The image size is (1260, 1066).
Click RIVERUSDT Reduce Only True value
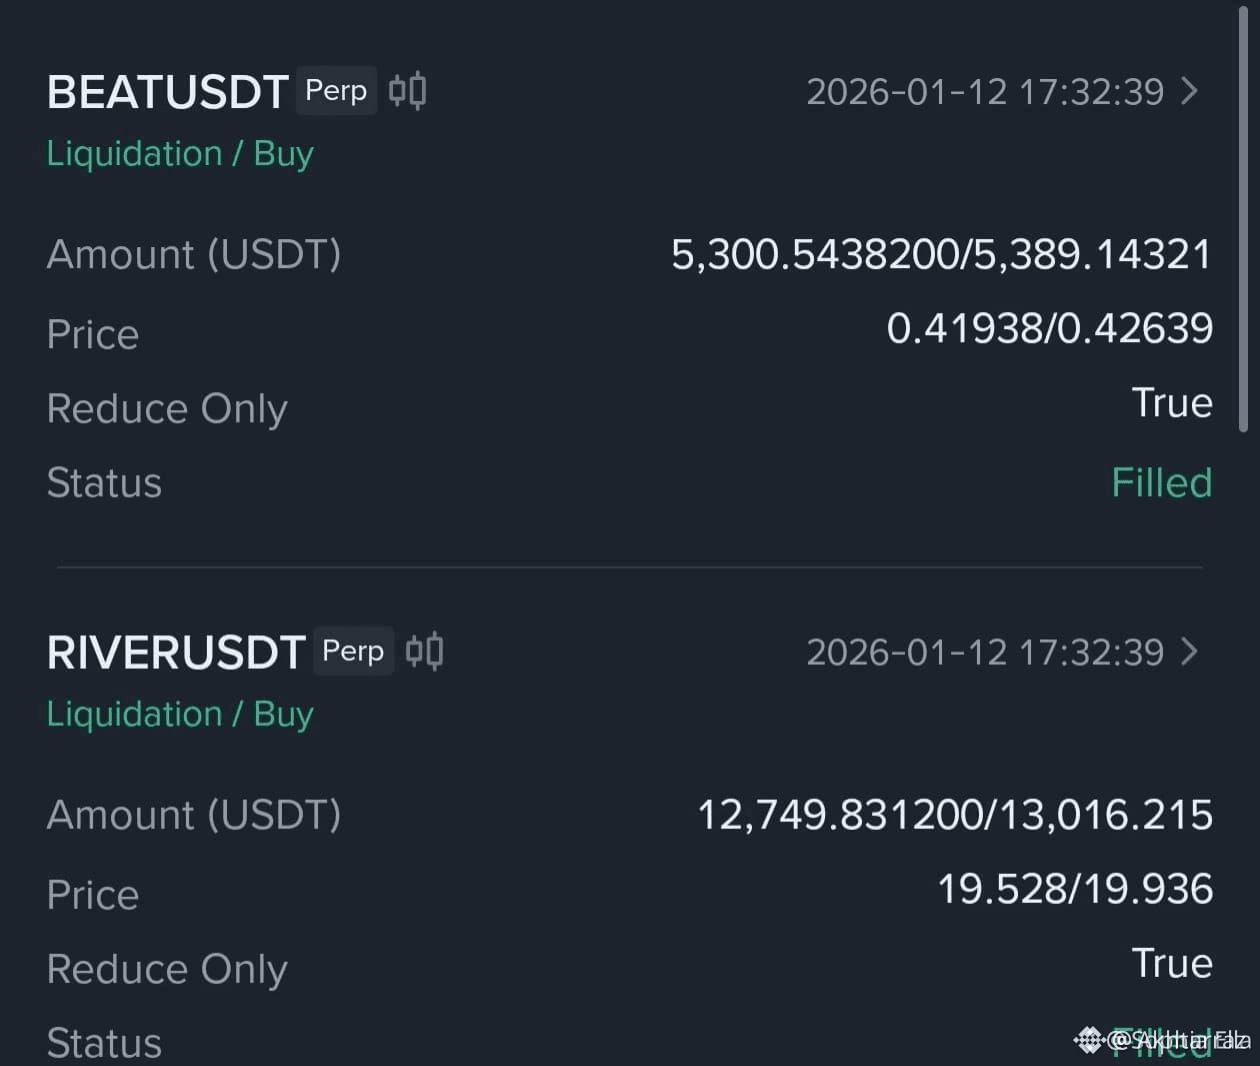pos(1172,964)
